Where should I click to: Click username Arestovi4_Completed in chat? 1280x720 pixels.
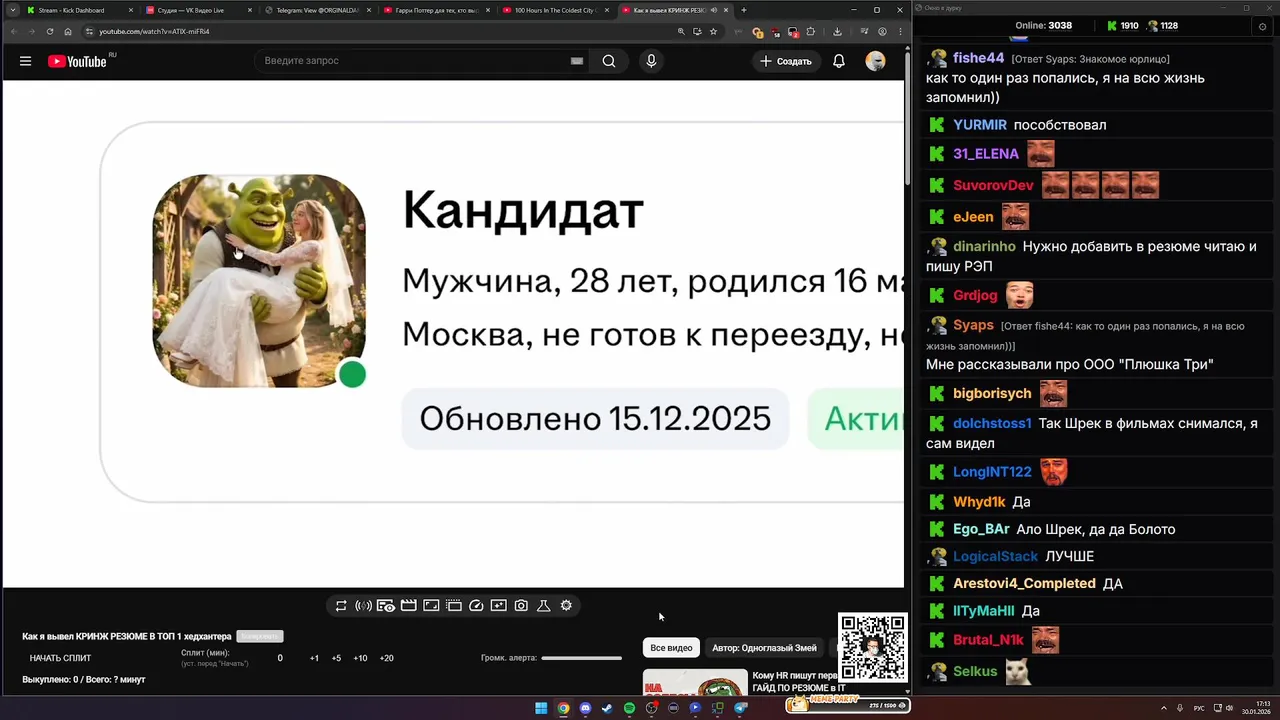(x=1024, y=583)
